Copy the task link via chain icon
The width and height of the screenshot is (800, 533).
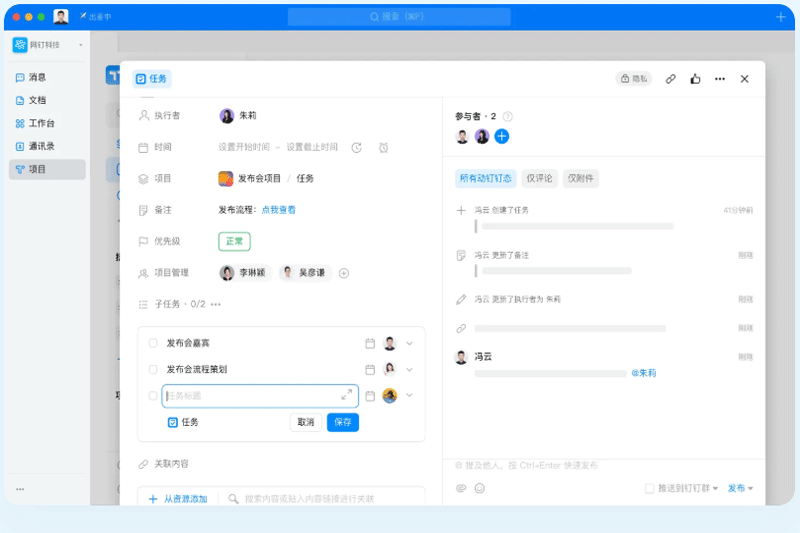pyautogui.click(x=671, y=79)
